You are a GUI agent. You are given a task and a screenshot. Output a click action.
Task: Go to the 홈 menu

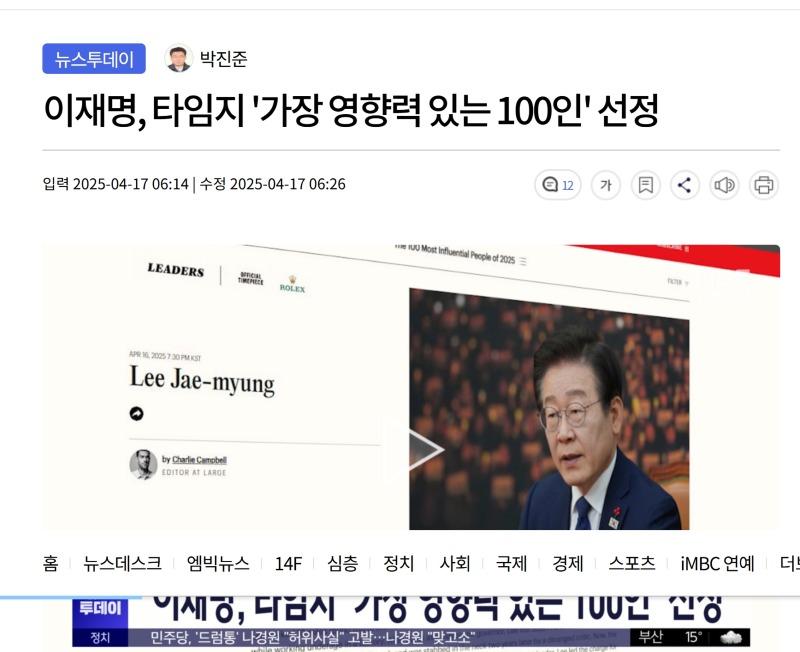coord(51,564)
